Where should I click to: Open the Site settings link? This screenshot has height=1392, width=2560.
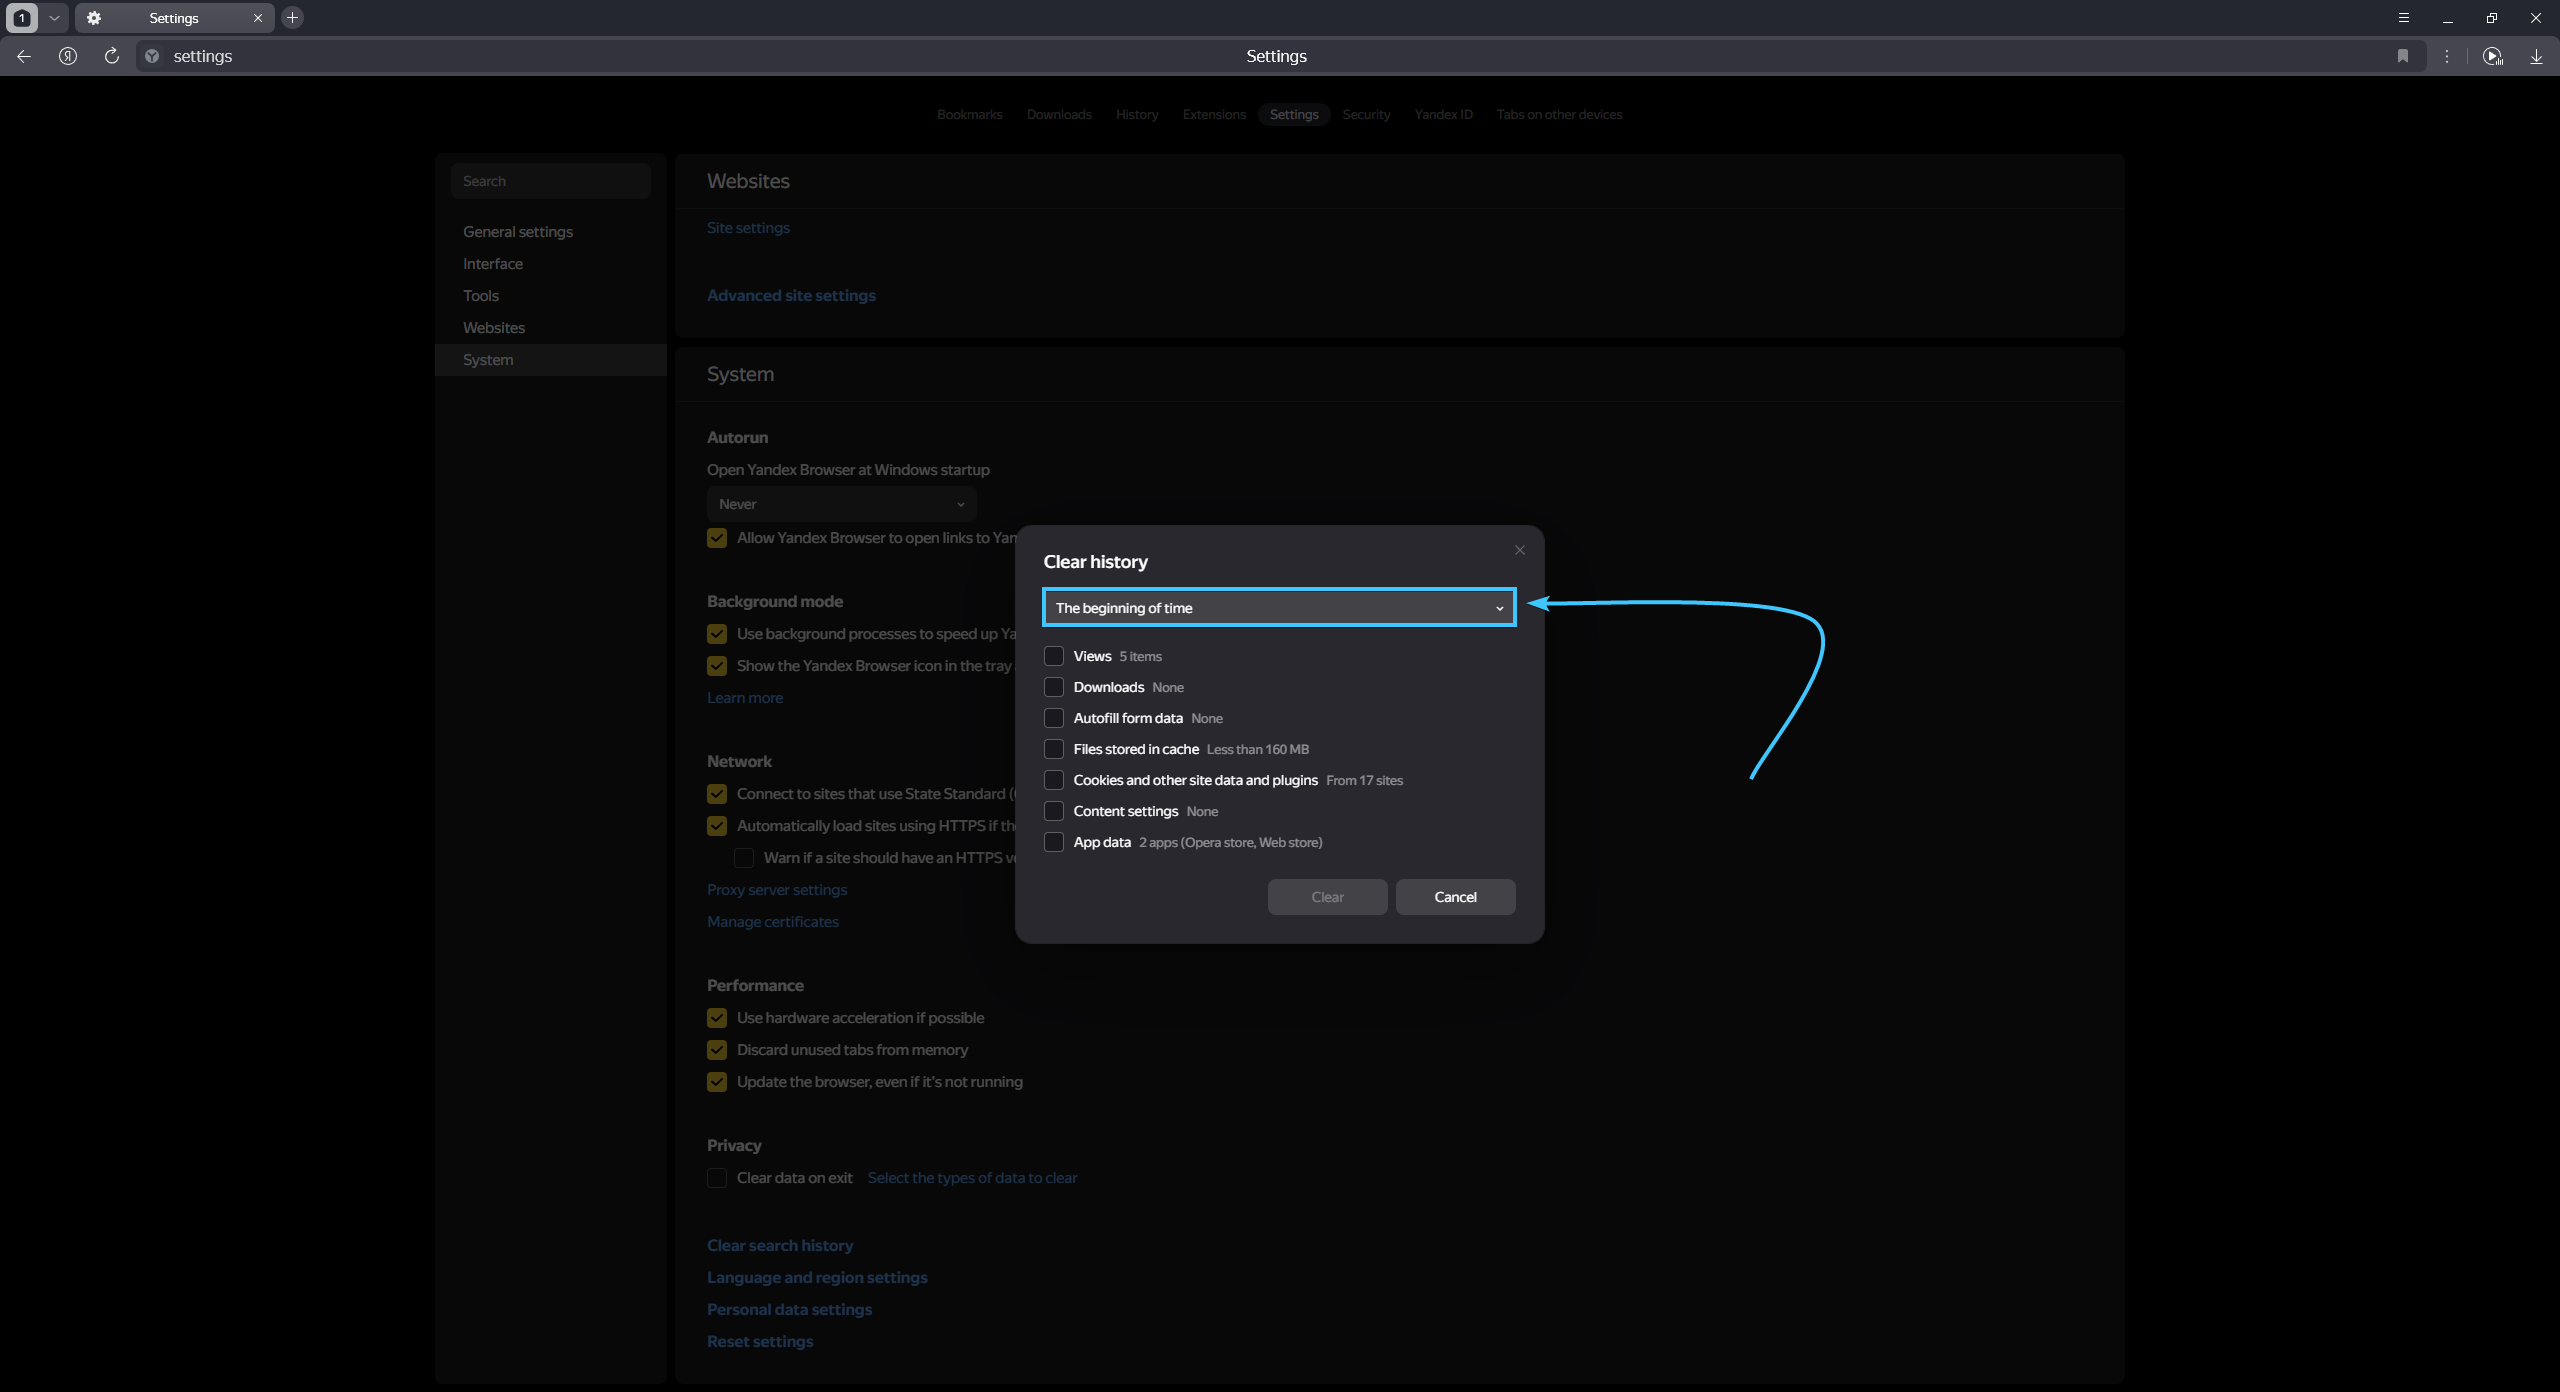(x=748, y=228)
